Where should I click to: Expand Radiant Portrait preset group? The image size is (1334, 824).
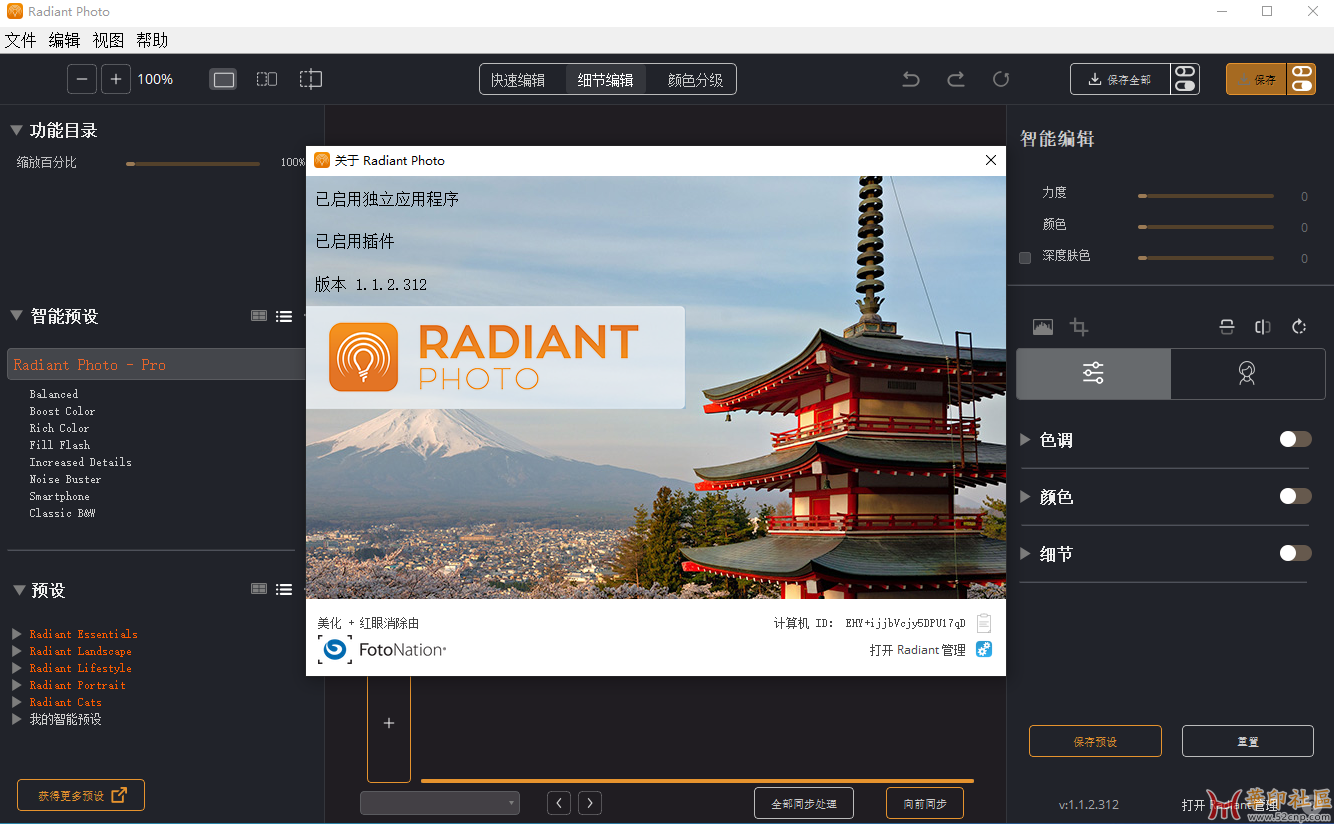click(x=17, y=685)
